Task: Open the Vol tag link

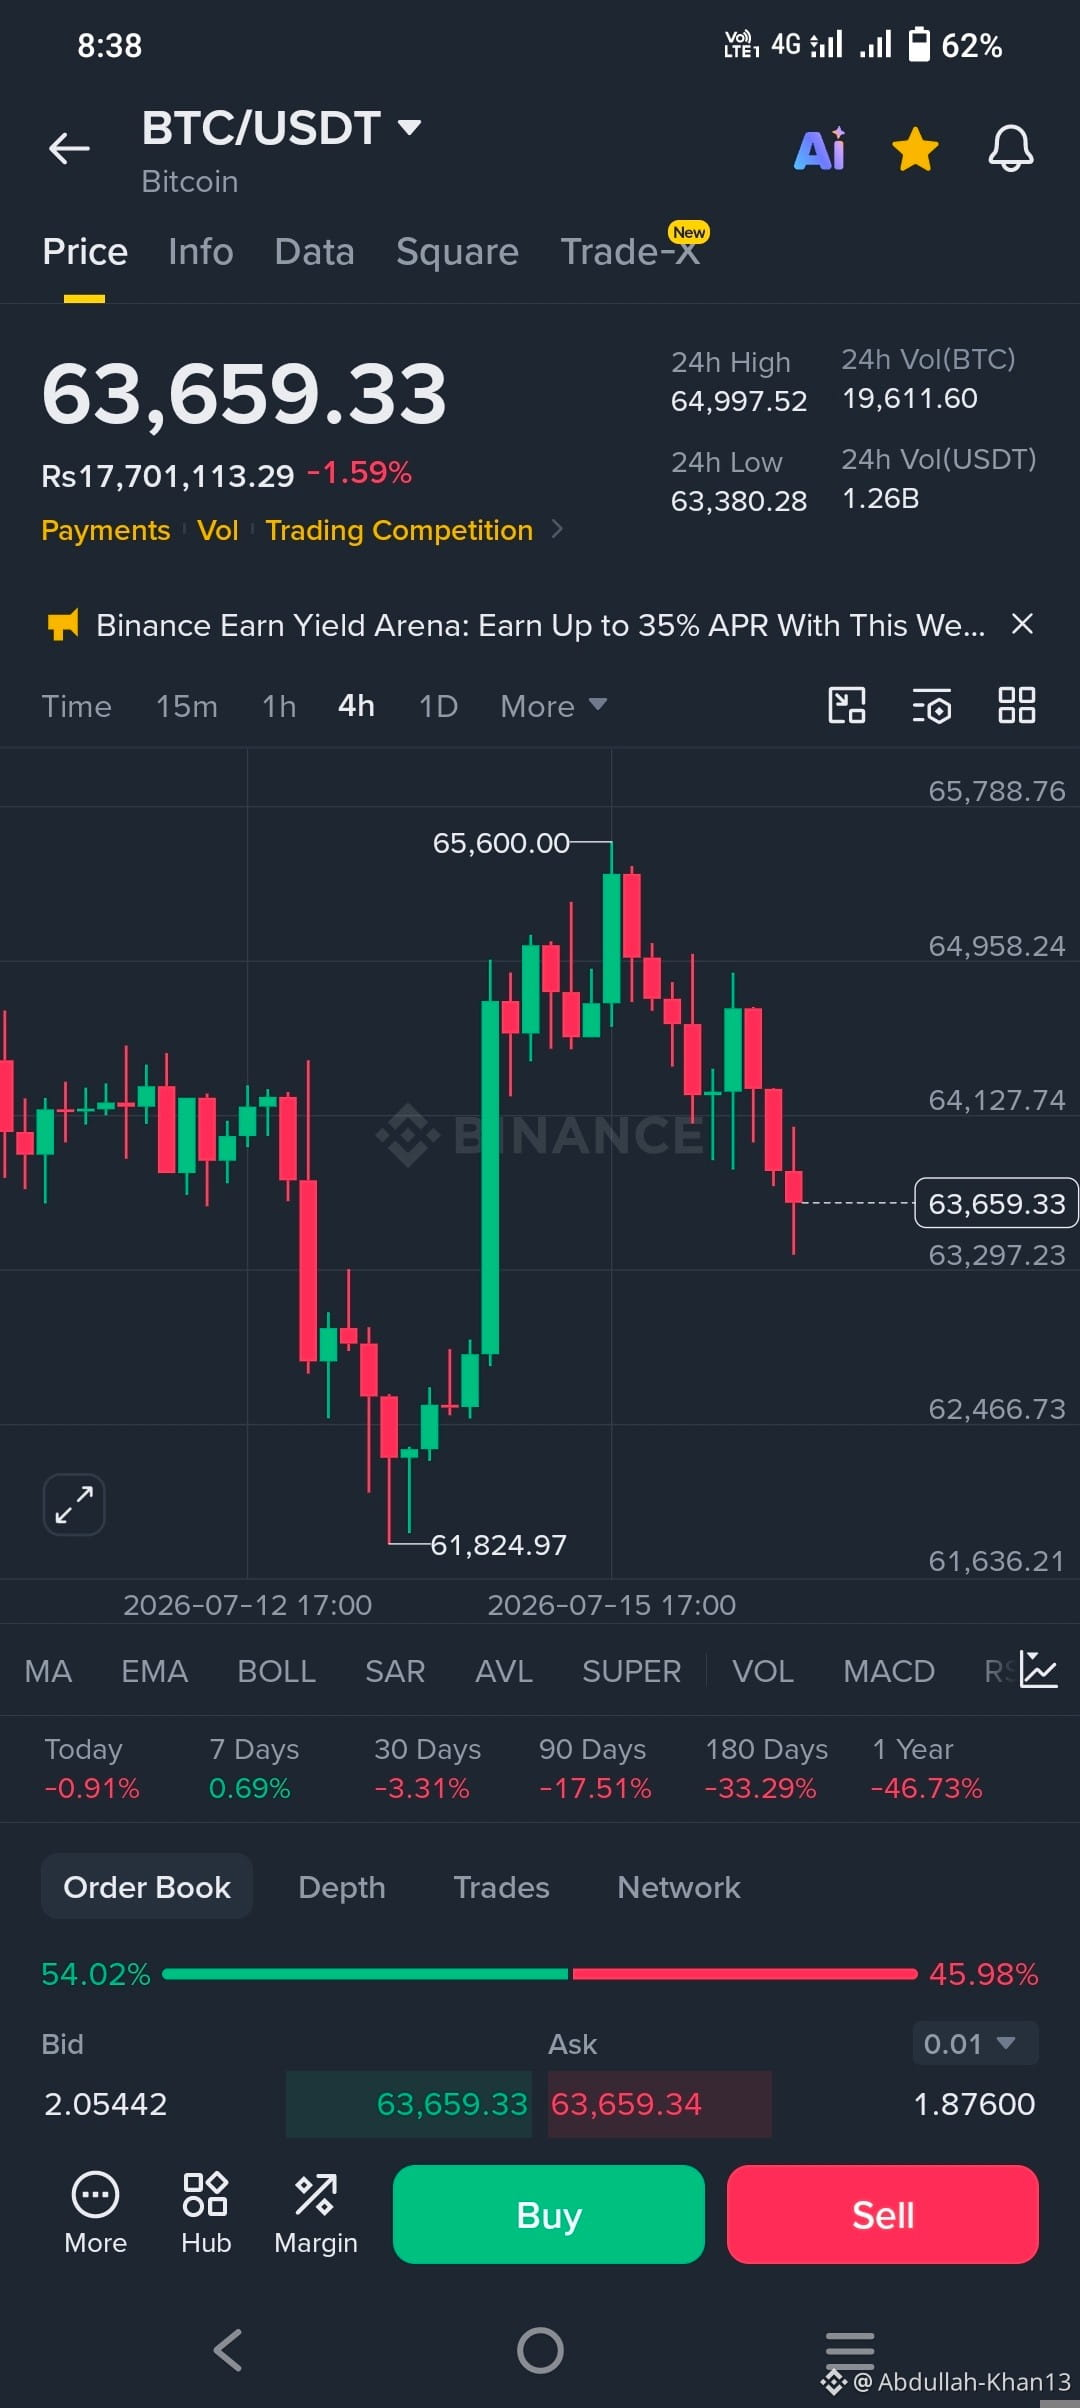Action: coord(218,530)
